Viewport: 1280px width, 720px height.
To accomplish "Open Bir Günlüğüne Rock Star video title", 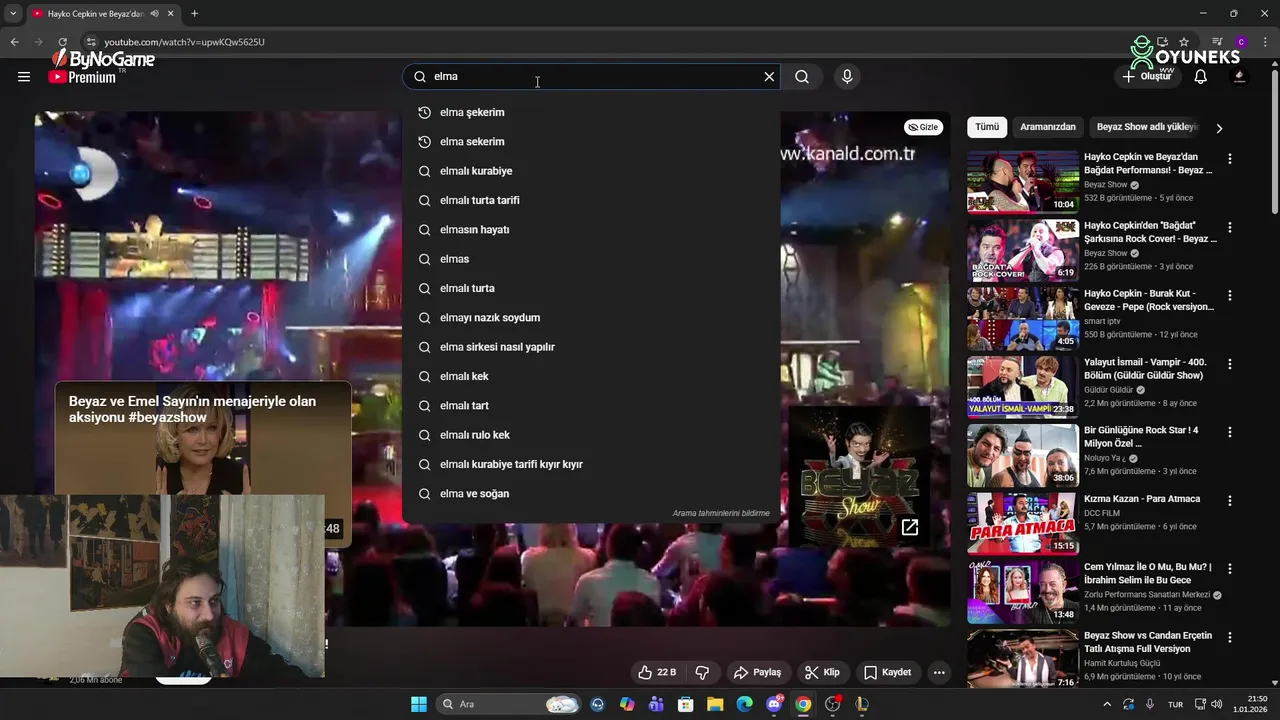I will point(1141,437).
